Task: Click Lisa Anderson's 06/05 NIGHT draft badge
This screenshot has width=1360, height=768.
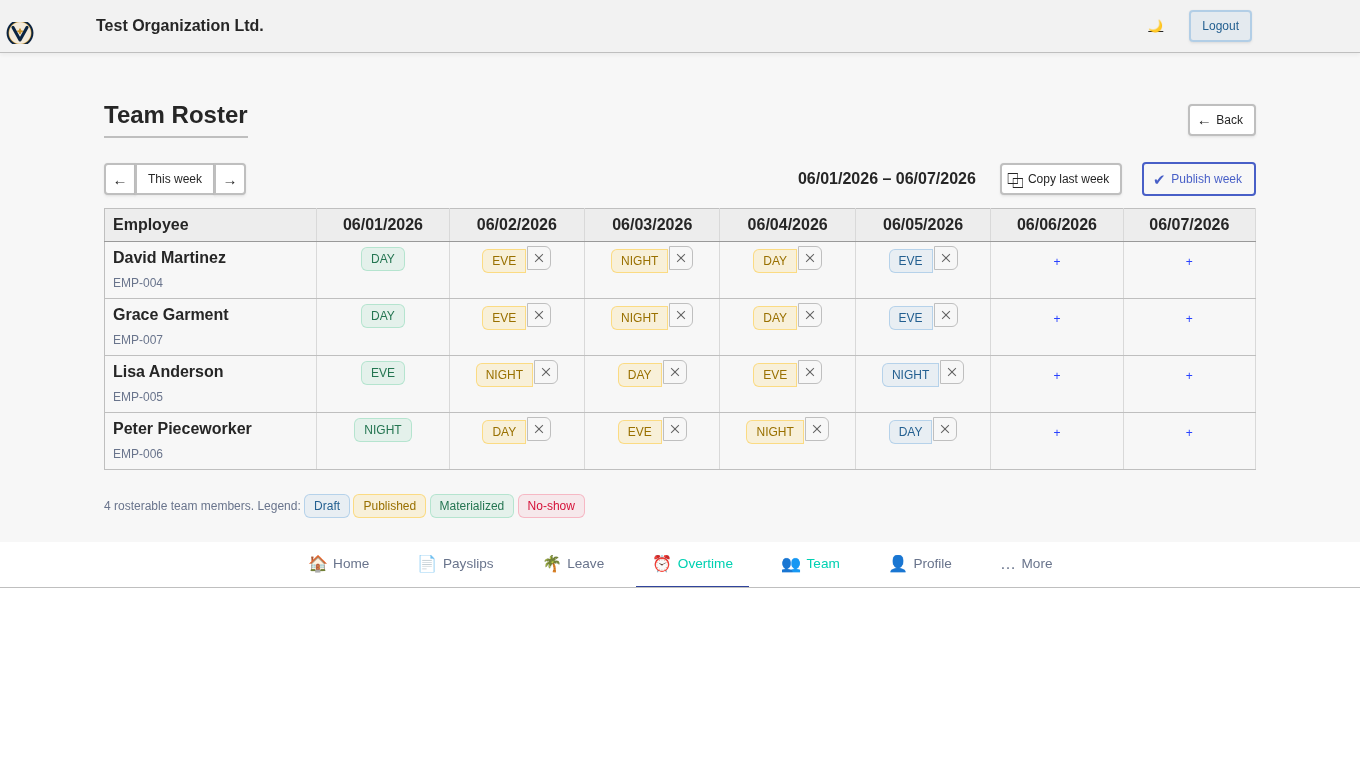Action: (910, 375)
